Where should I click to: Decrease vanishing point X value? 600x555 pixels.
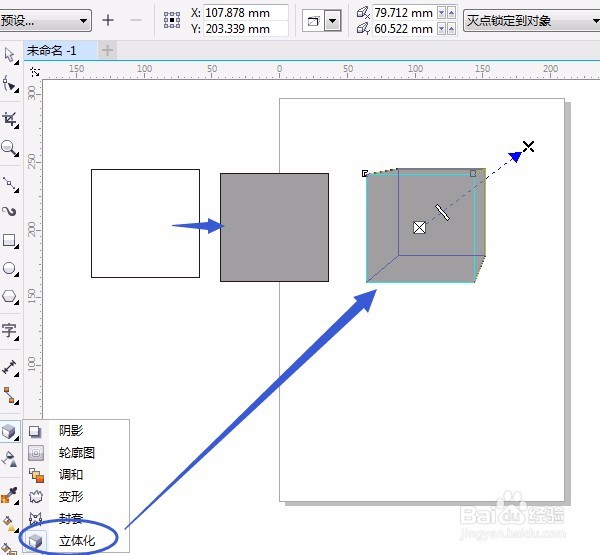(x=442, y=13)
